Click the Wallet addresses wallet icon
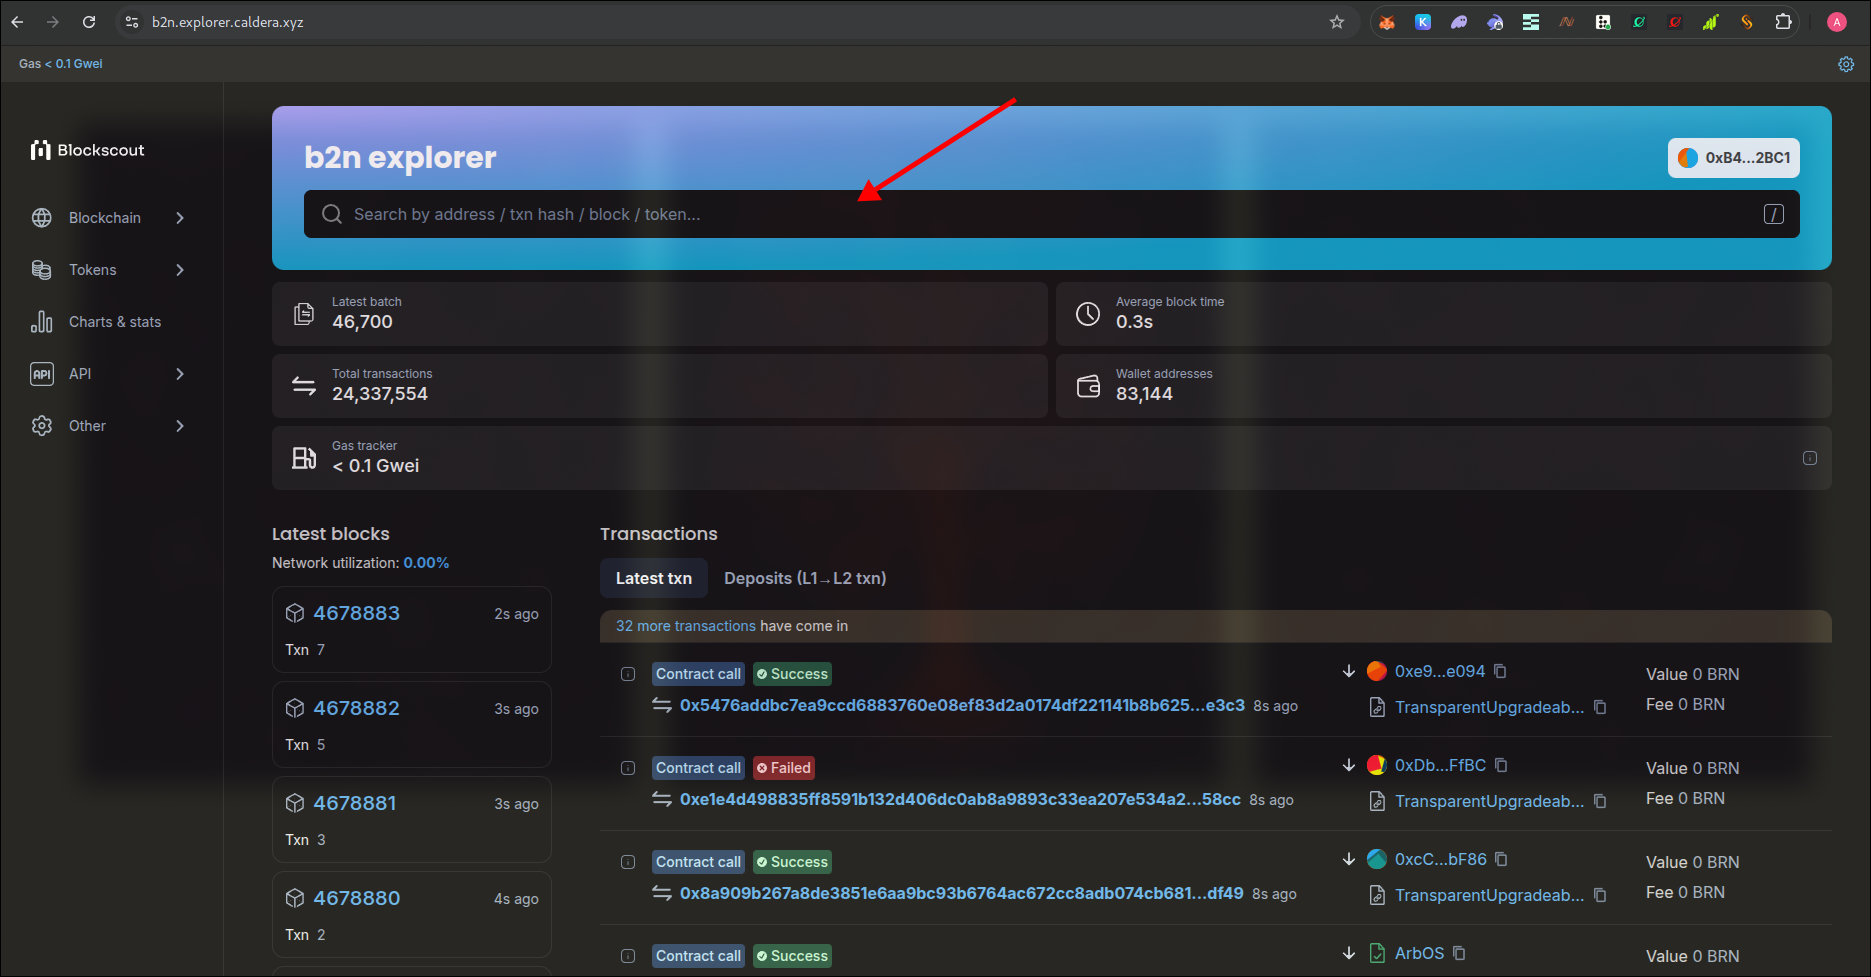1871x977 pixels. coord(1088,386)
